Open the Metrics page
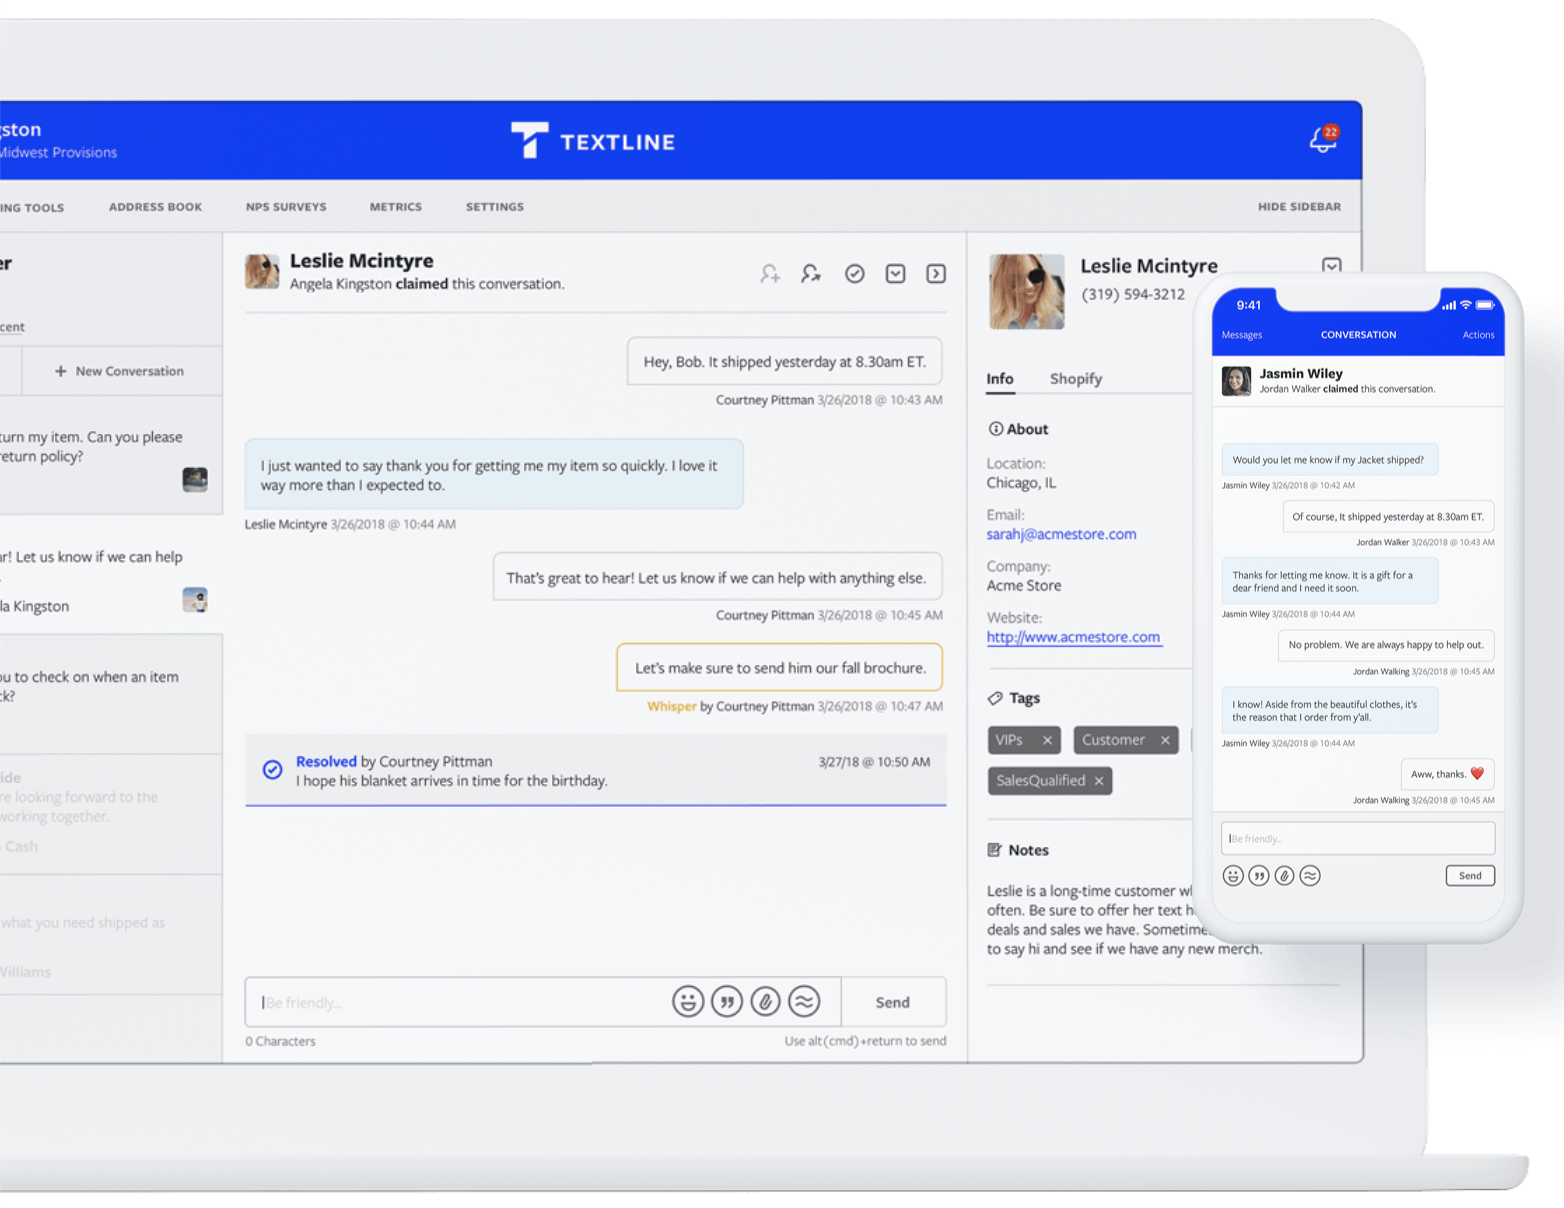 pos(396,207)
